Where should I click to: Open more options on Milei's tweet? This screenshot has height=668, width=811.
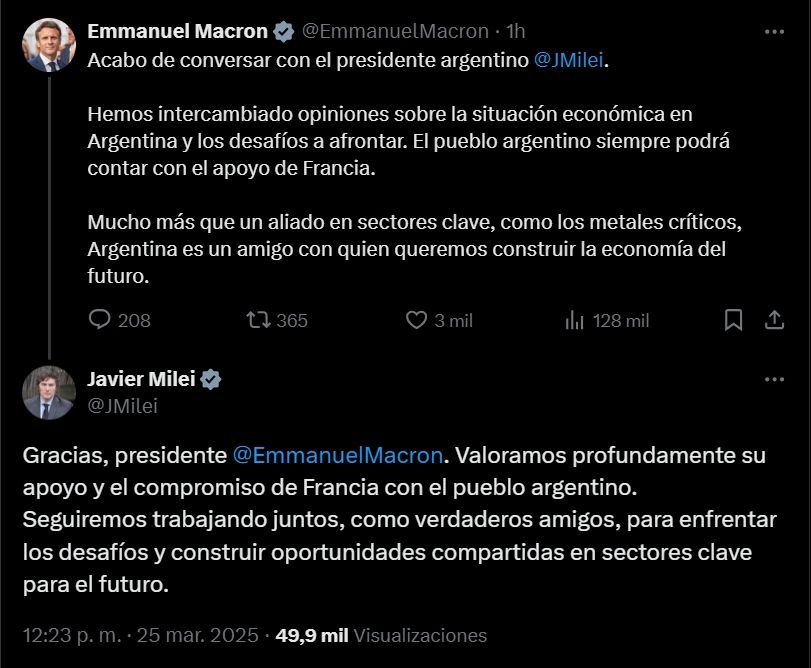[774, 380]
